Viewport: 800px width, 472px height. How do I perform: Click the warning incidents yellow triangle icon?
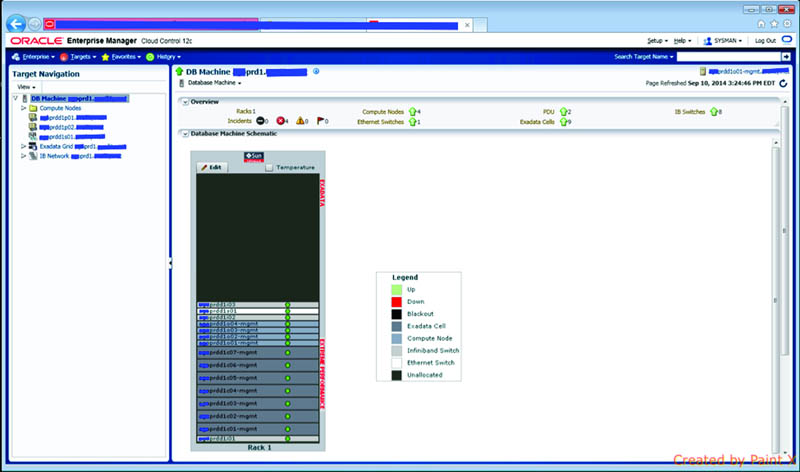tap(300, 121)
